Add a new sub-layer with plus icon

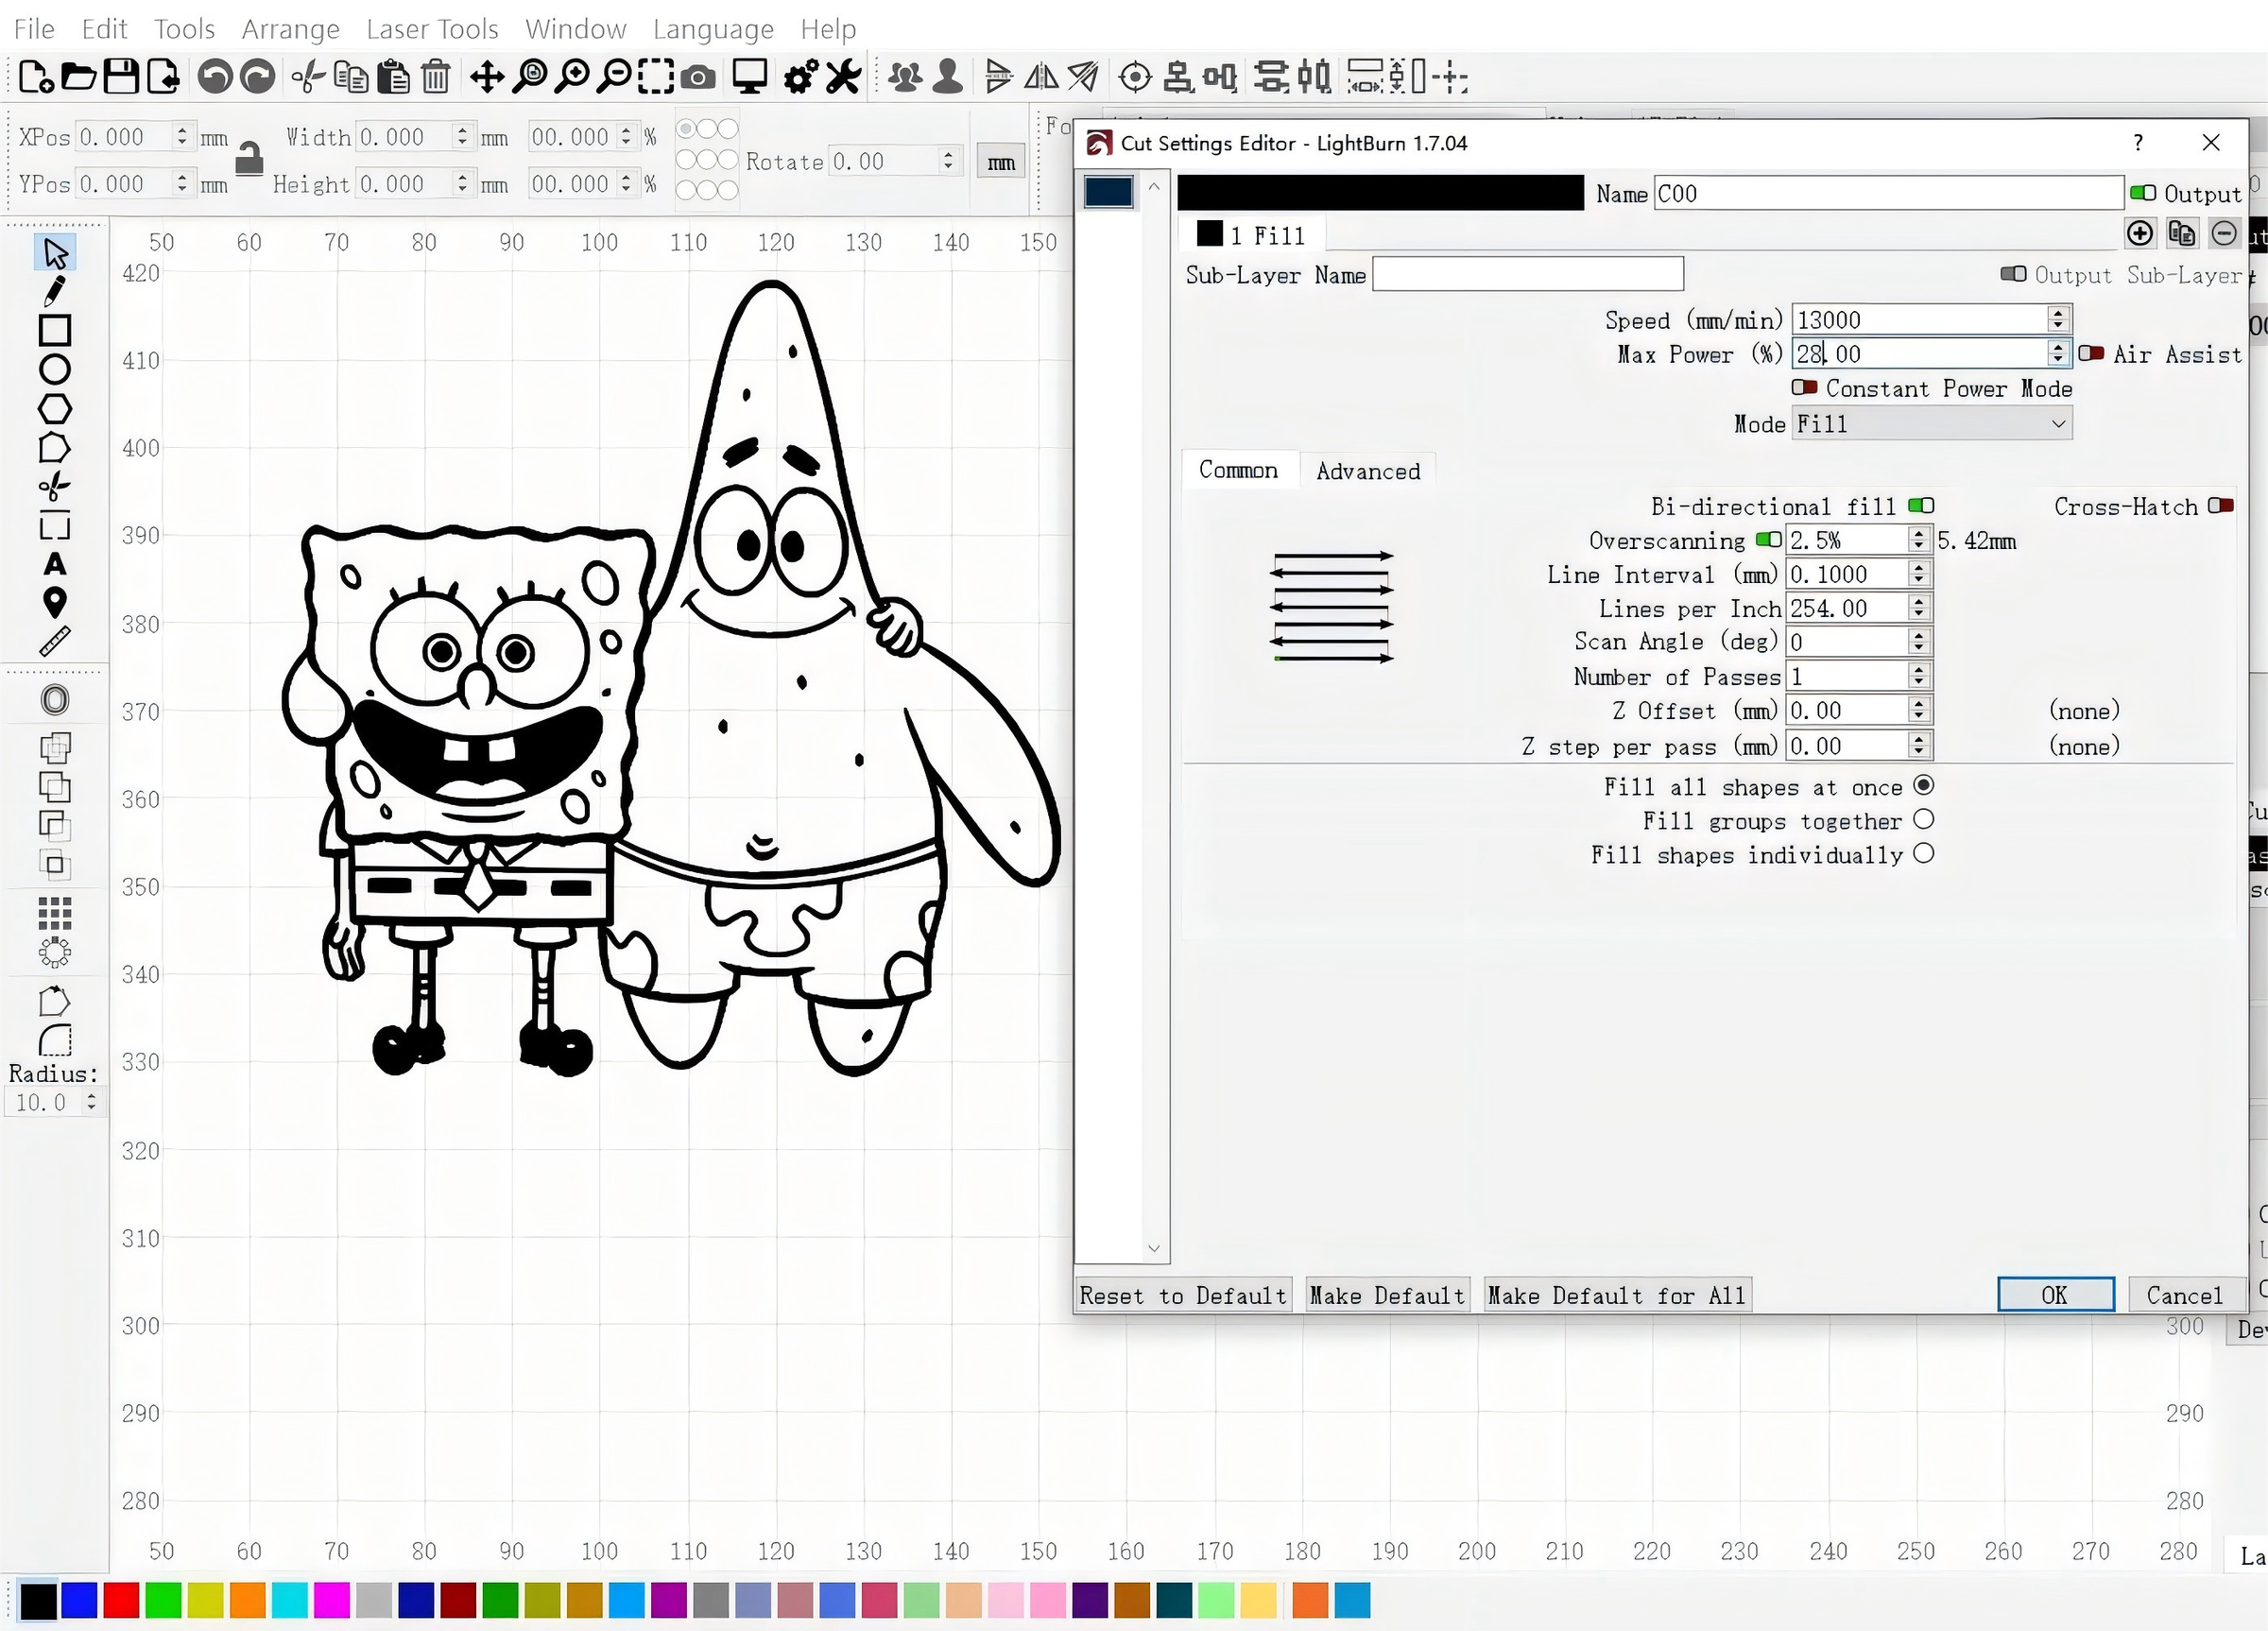click(x=2139, y=233)
